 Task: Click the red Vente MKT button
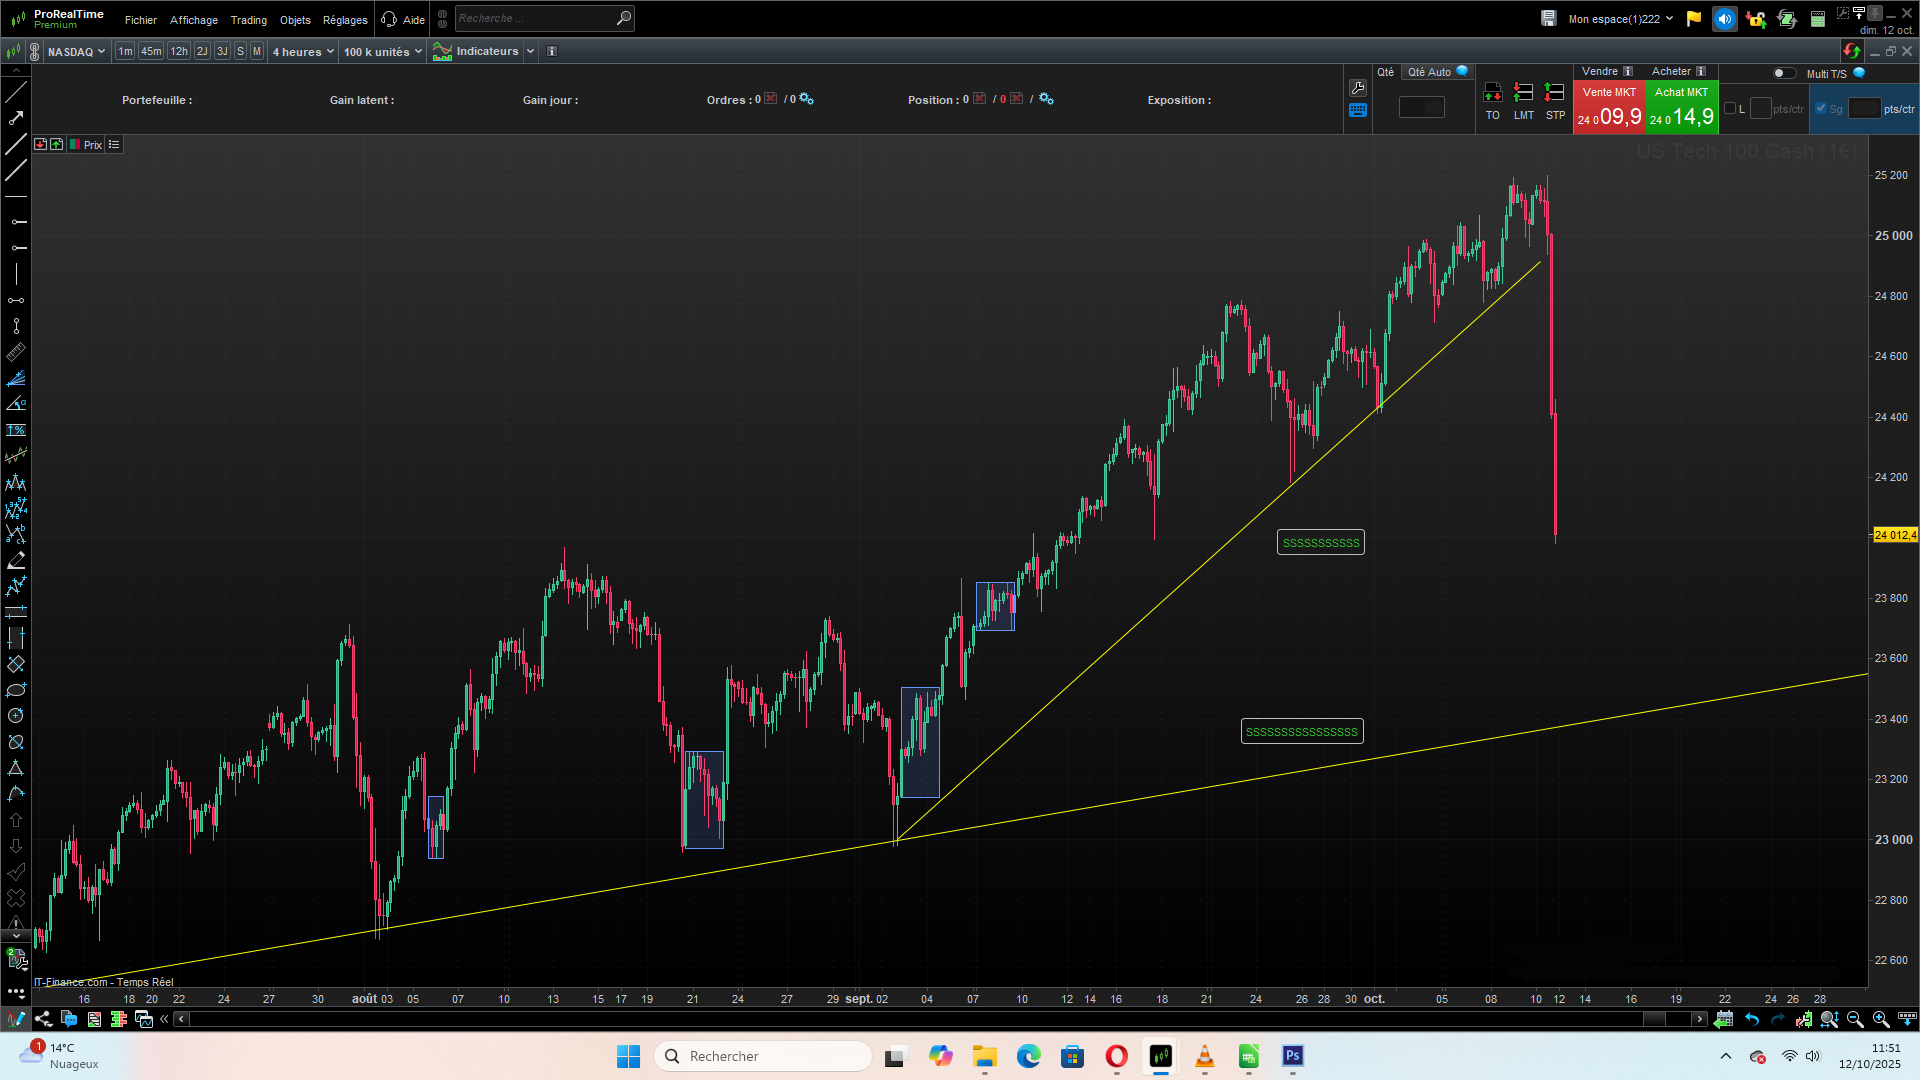coord(1609,108)
